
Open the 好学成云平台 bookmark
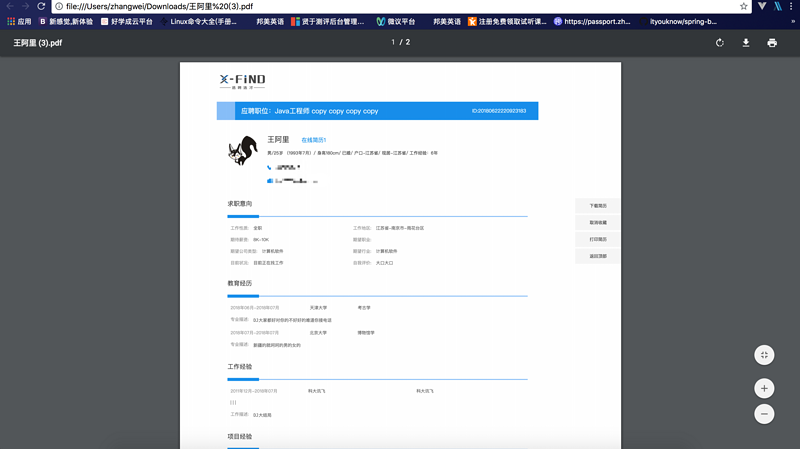pyautogui.click(x=126, y=21)
